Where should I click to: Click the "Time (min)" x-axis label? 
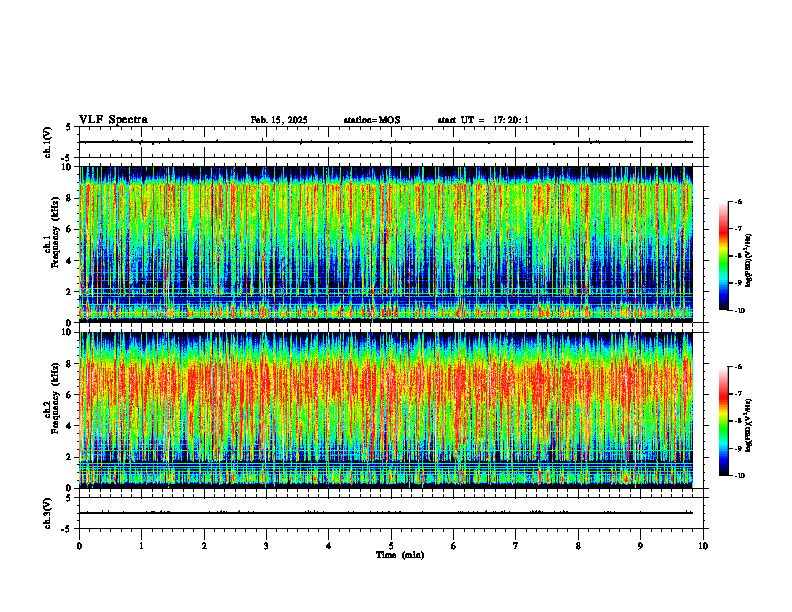(400, 555)
